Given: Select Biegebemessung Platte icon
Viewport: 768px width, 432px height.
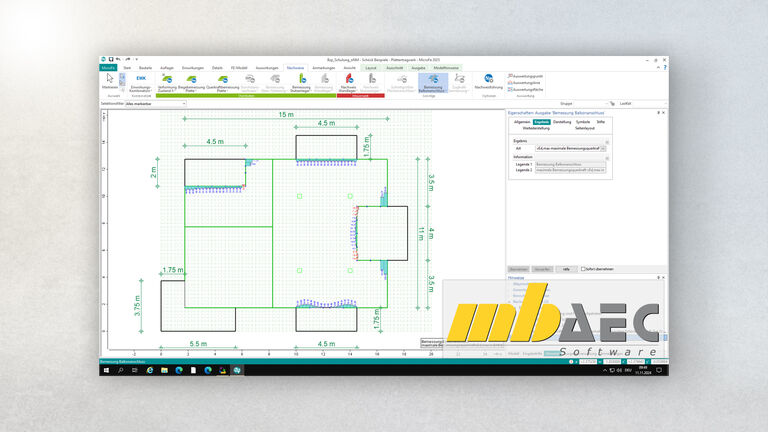Looking at the screenshot, I should [193, 80].
